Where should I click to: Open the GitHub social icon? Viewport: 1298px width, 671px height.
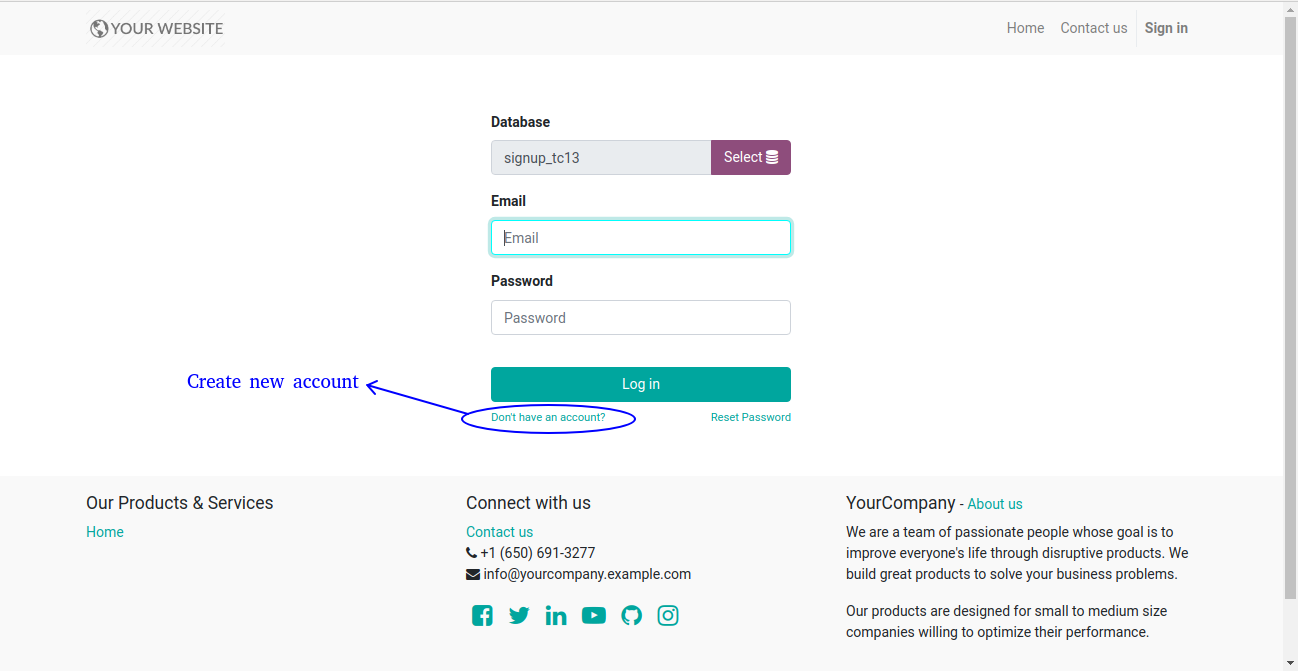point(631,616)
